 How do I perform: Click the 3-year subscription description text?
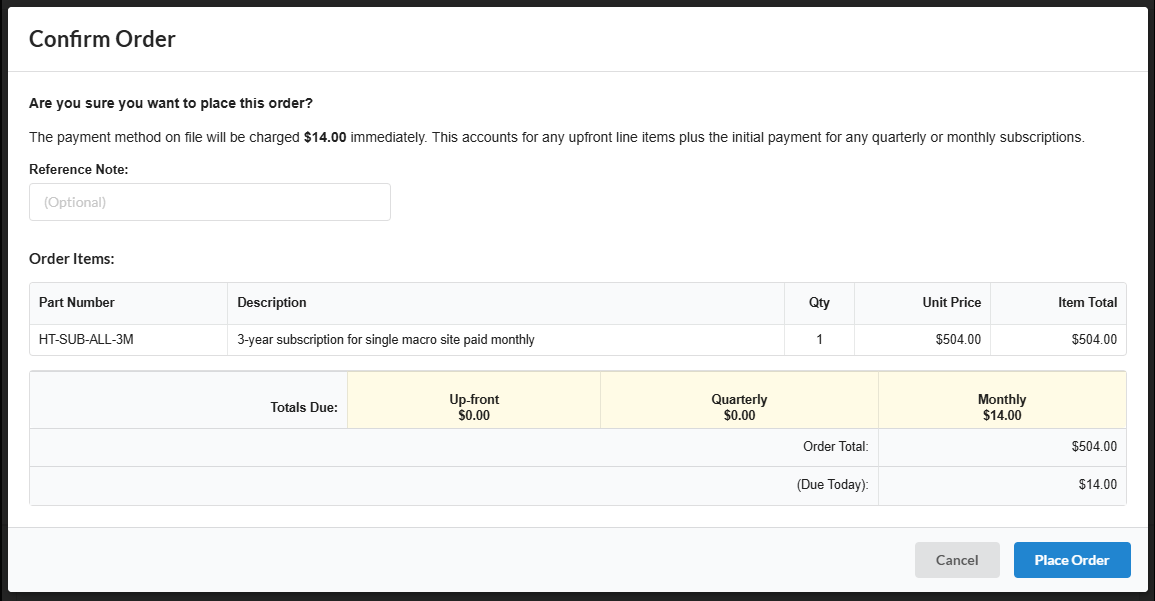pyautogui.click(x=386, y=340)
